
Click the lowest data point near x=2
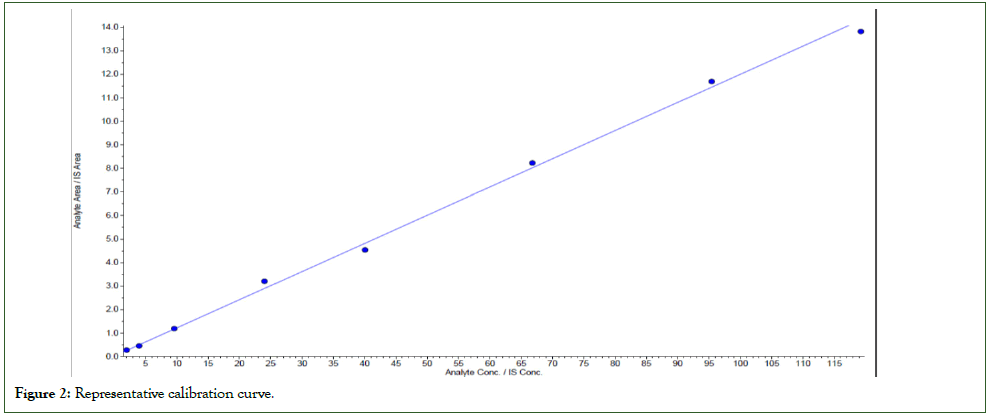[x=126, y=350]
